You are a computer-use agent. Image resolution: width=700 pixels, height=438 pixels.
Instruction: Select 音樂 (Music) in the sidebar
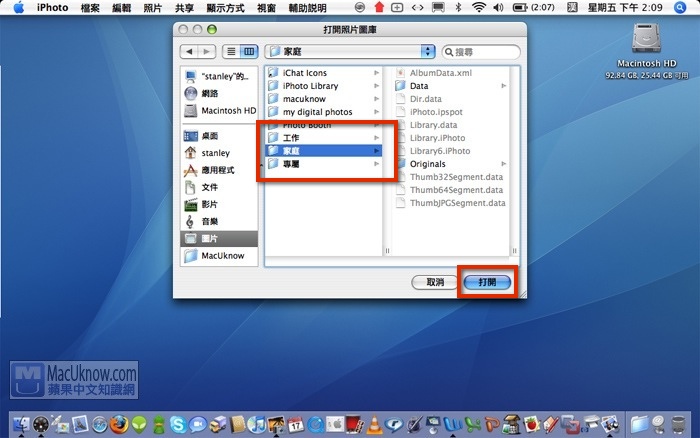pyautogui.click(x=219, y=221)
